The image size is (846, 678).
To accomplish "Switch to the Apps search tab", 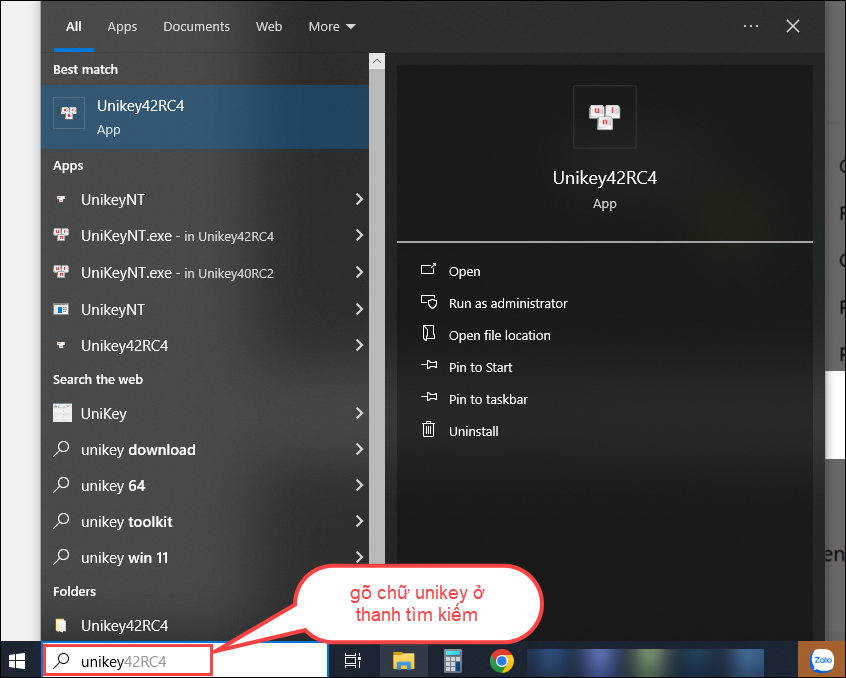I will click(x=122, y=26).
